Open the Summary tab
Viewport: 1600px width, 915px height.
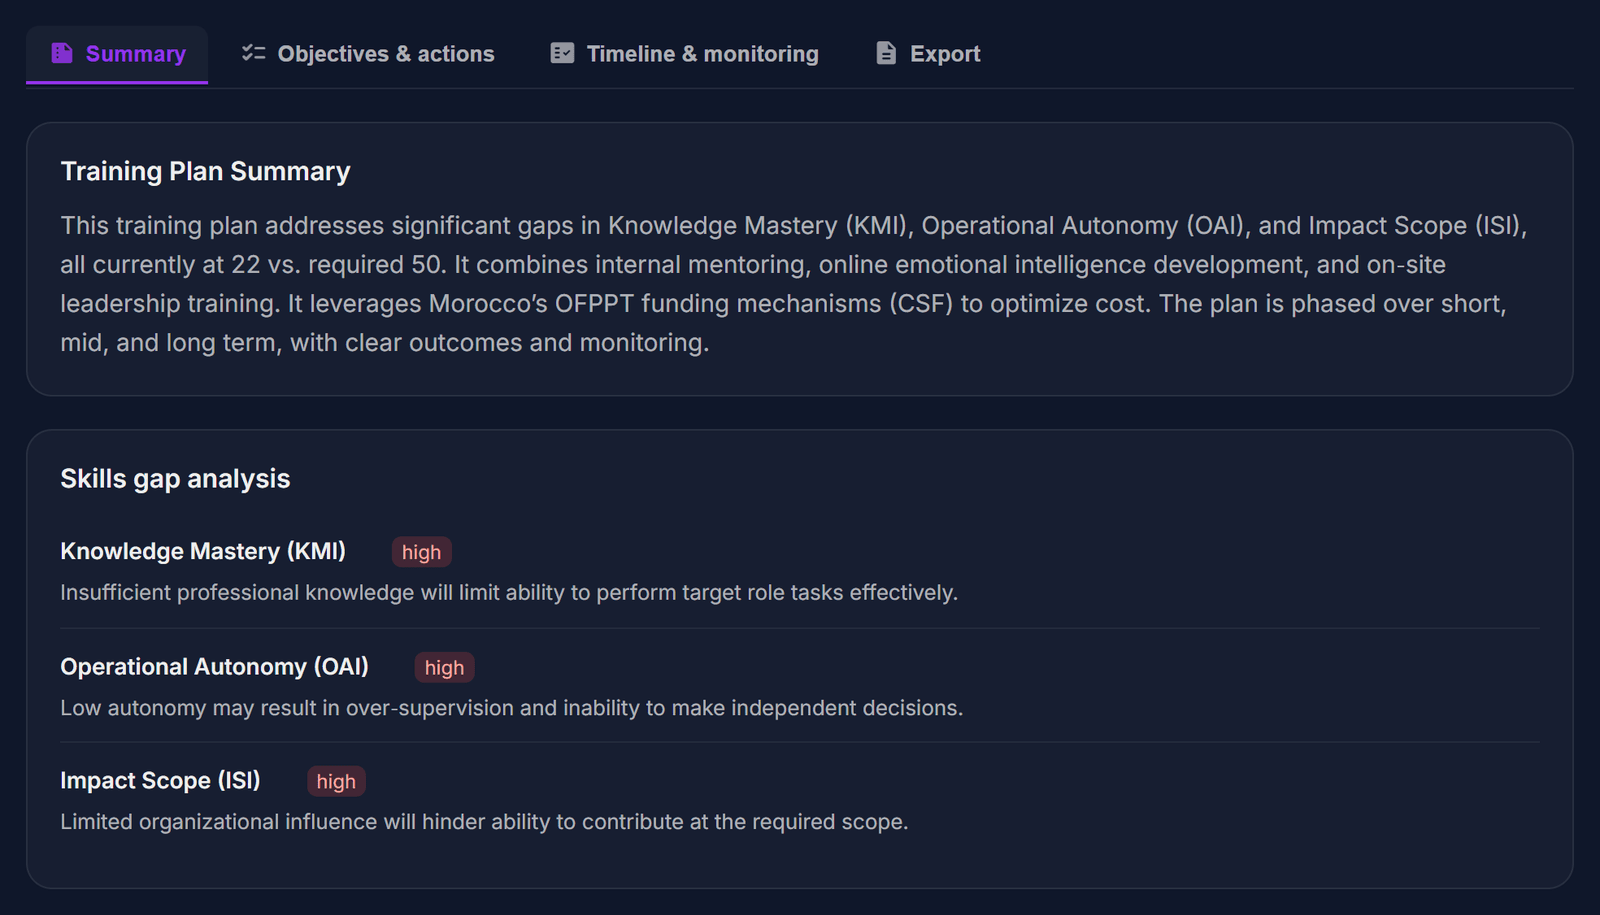[x=117, y=54]
